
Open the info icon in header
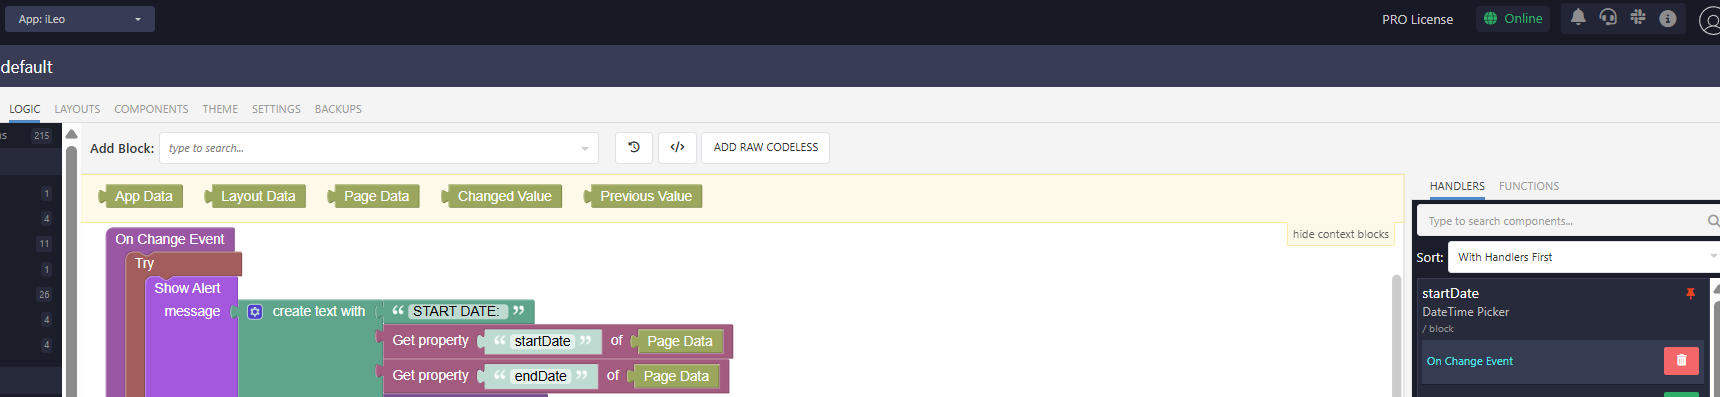[1667, 18]
